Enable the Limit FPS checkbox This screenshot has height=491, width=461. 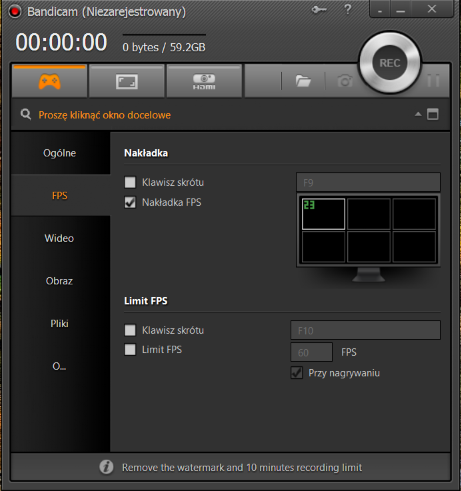[130, 350]
